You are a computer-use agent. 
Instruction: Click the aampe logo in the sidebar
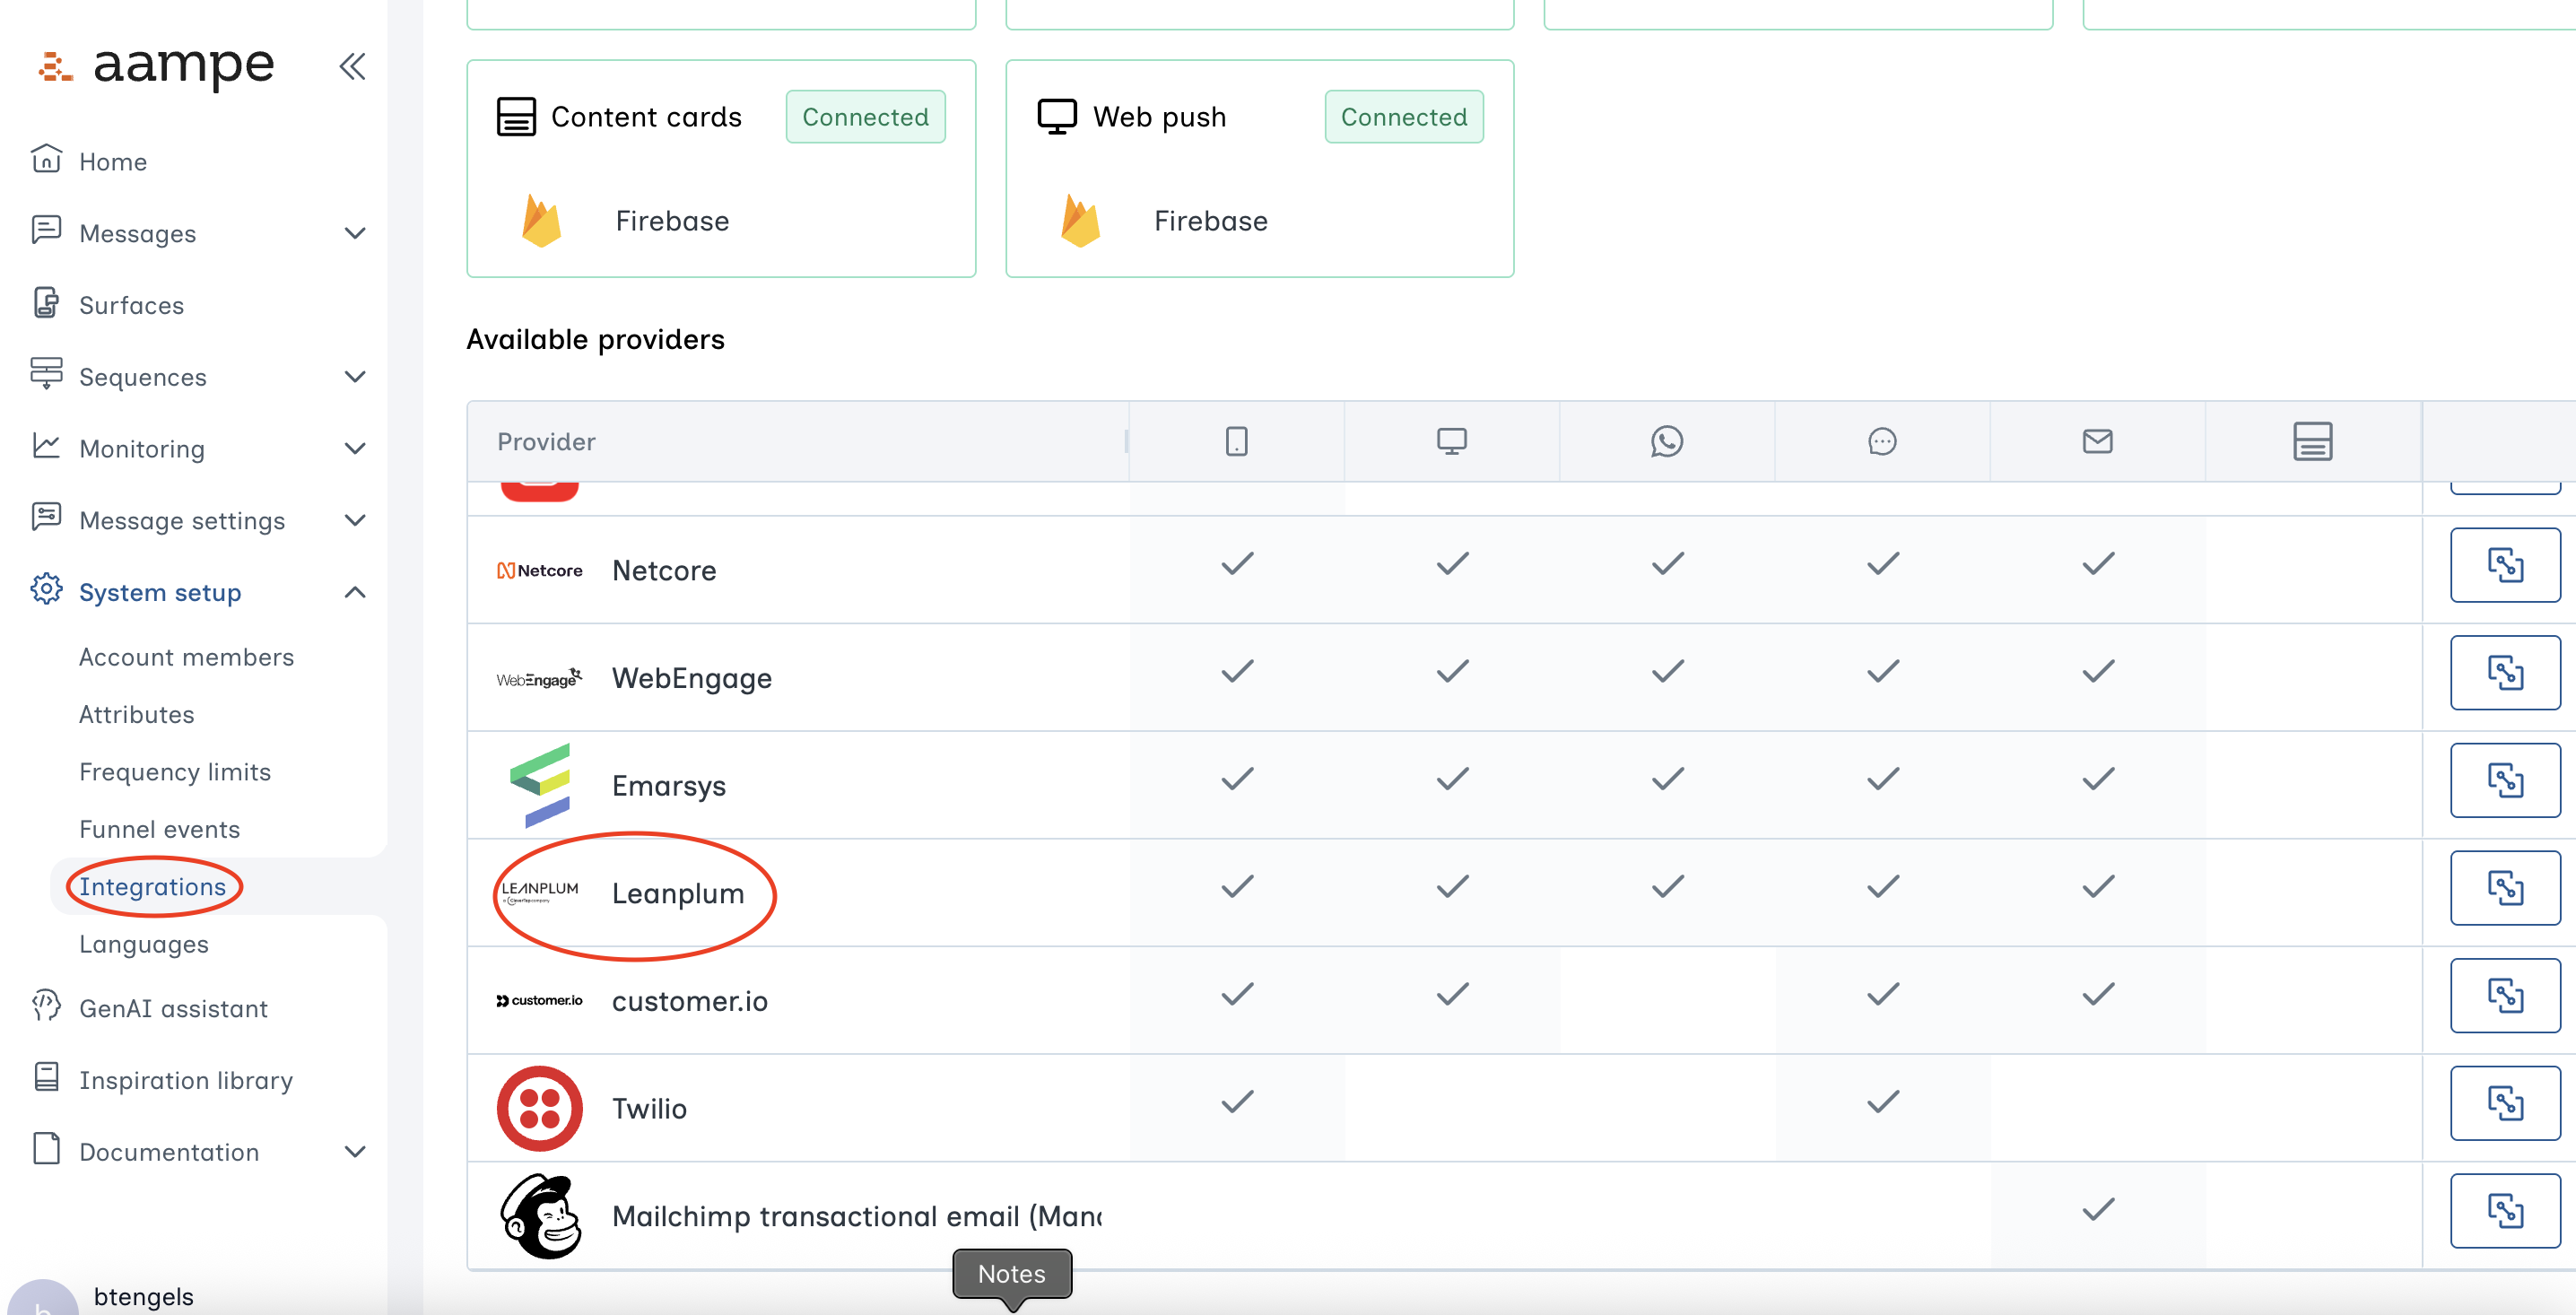pyautogui.click(x=157, y=65)
